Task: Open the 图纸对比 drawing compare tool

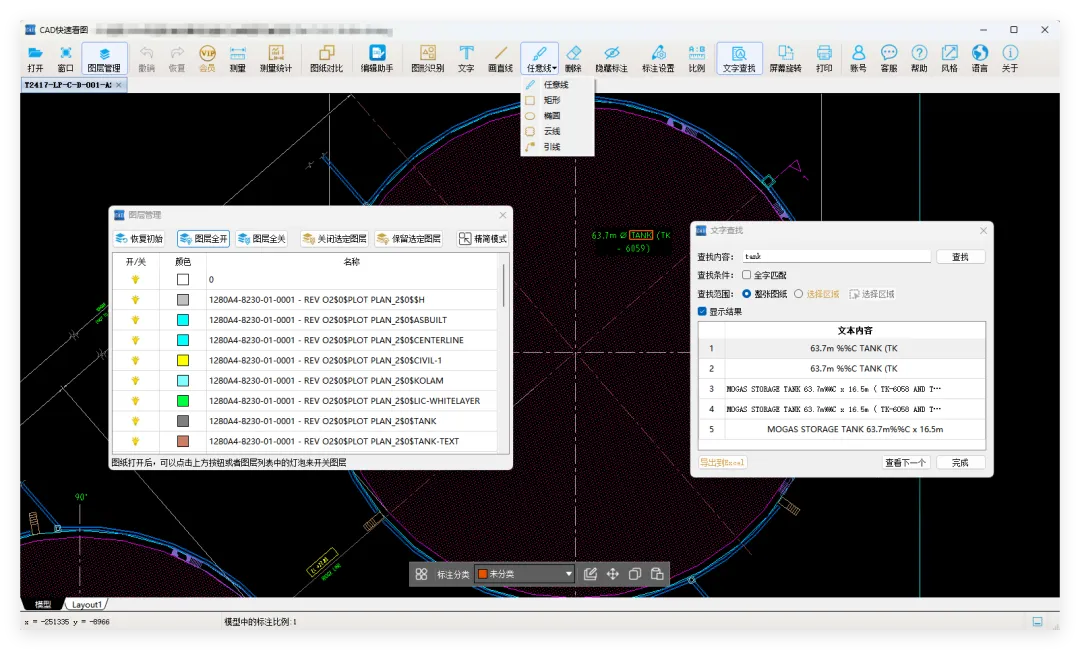Action: (x=326, y=59)
